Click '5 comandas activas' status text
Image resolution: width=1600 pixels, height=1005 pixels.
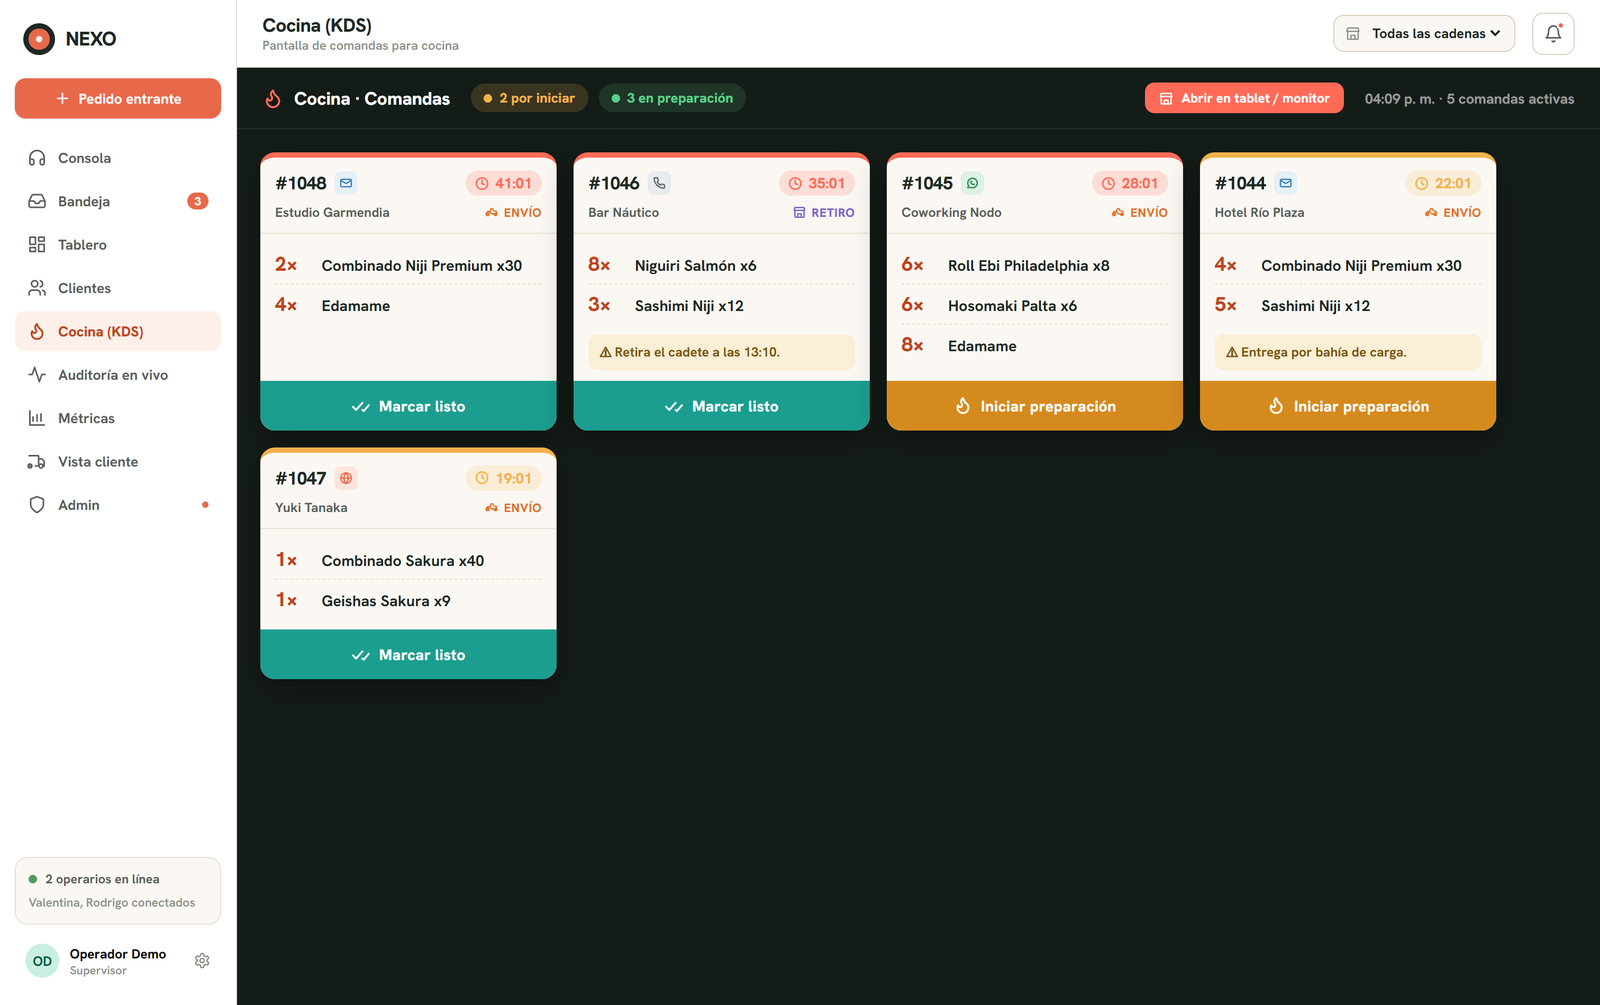click(x=1510, y=99)
